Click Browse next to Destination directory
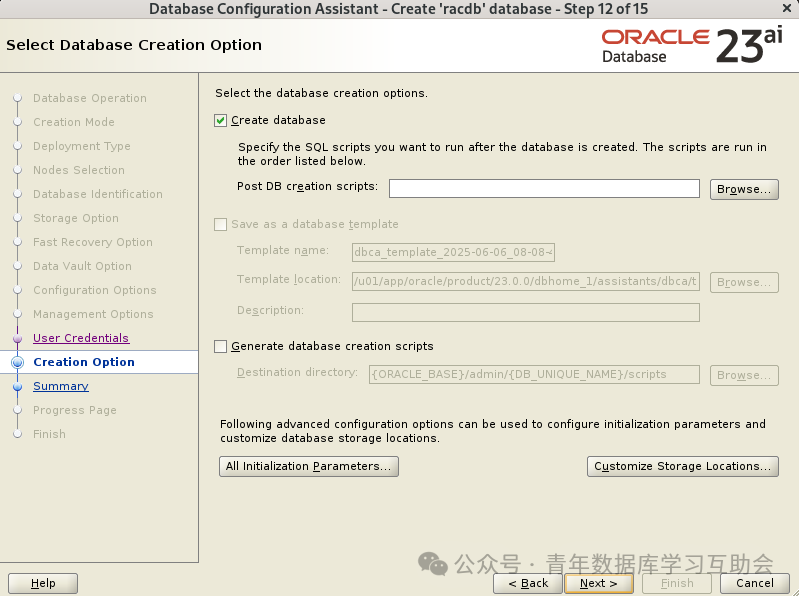Viewport: 799px width, 596px height. [744, 375]
